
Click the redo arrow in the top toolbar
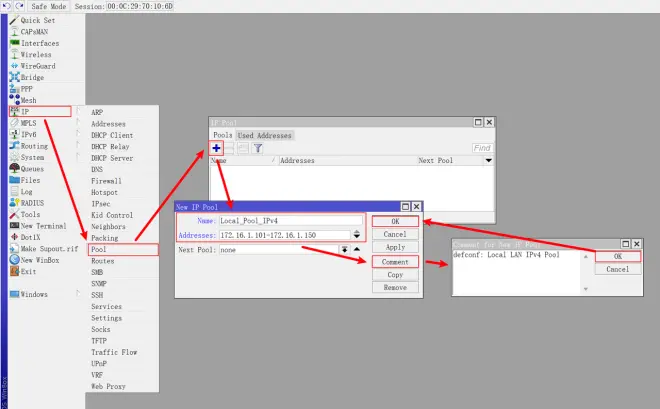[19, 6]
